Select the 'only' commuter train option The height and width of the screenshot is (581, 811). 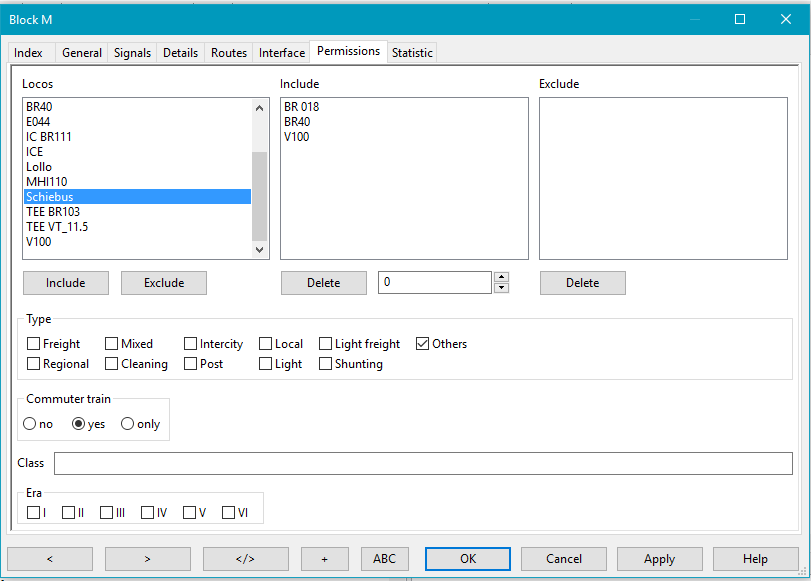coord(127,424)
